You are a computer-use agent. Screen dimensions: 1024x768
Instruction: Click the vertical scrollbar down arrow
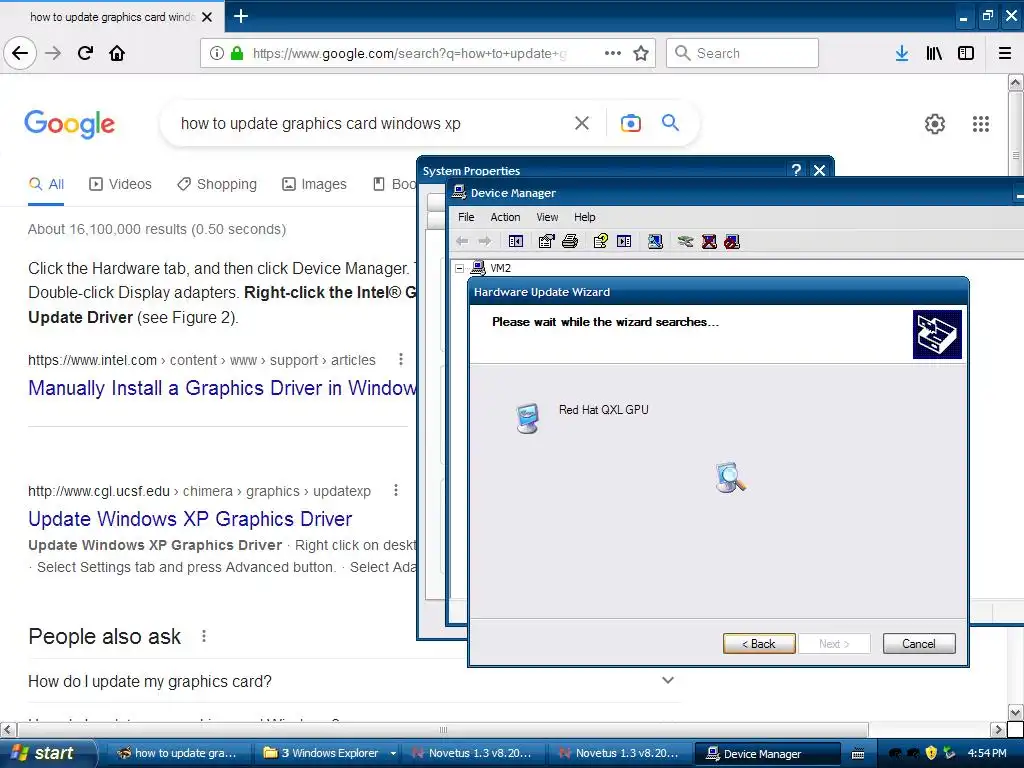[x=1016, y=712]
